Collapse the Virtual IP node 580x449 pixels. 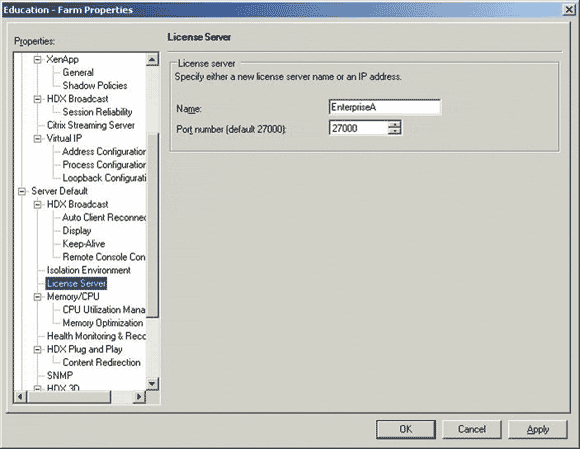(x=37, y=138)
